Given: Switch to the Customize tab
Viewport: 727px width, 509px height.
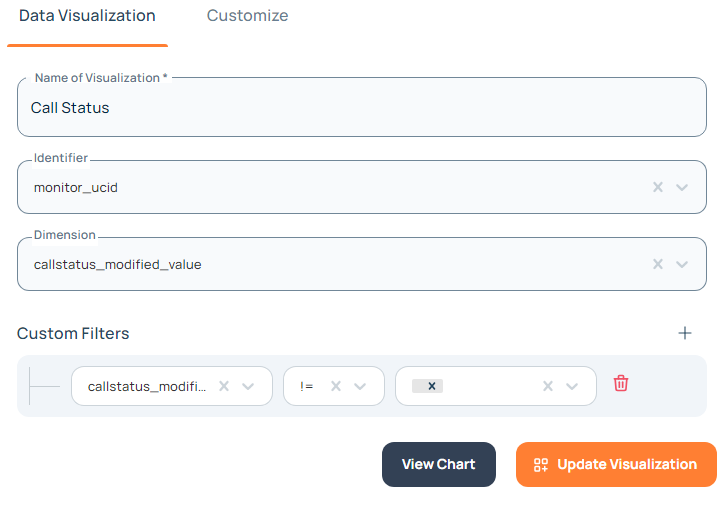Looking at the screenshot, I should click(247, 16).
